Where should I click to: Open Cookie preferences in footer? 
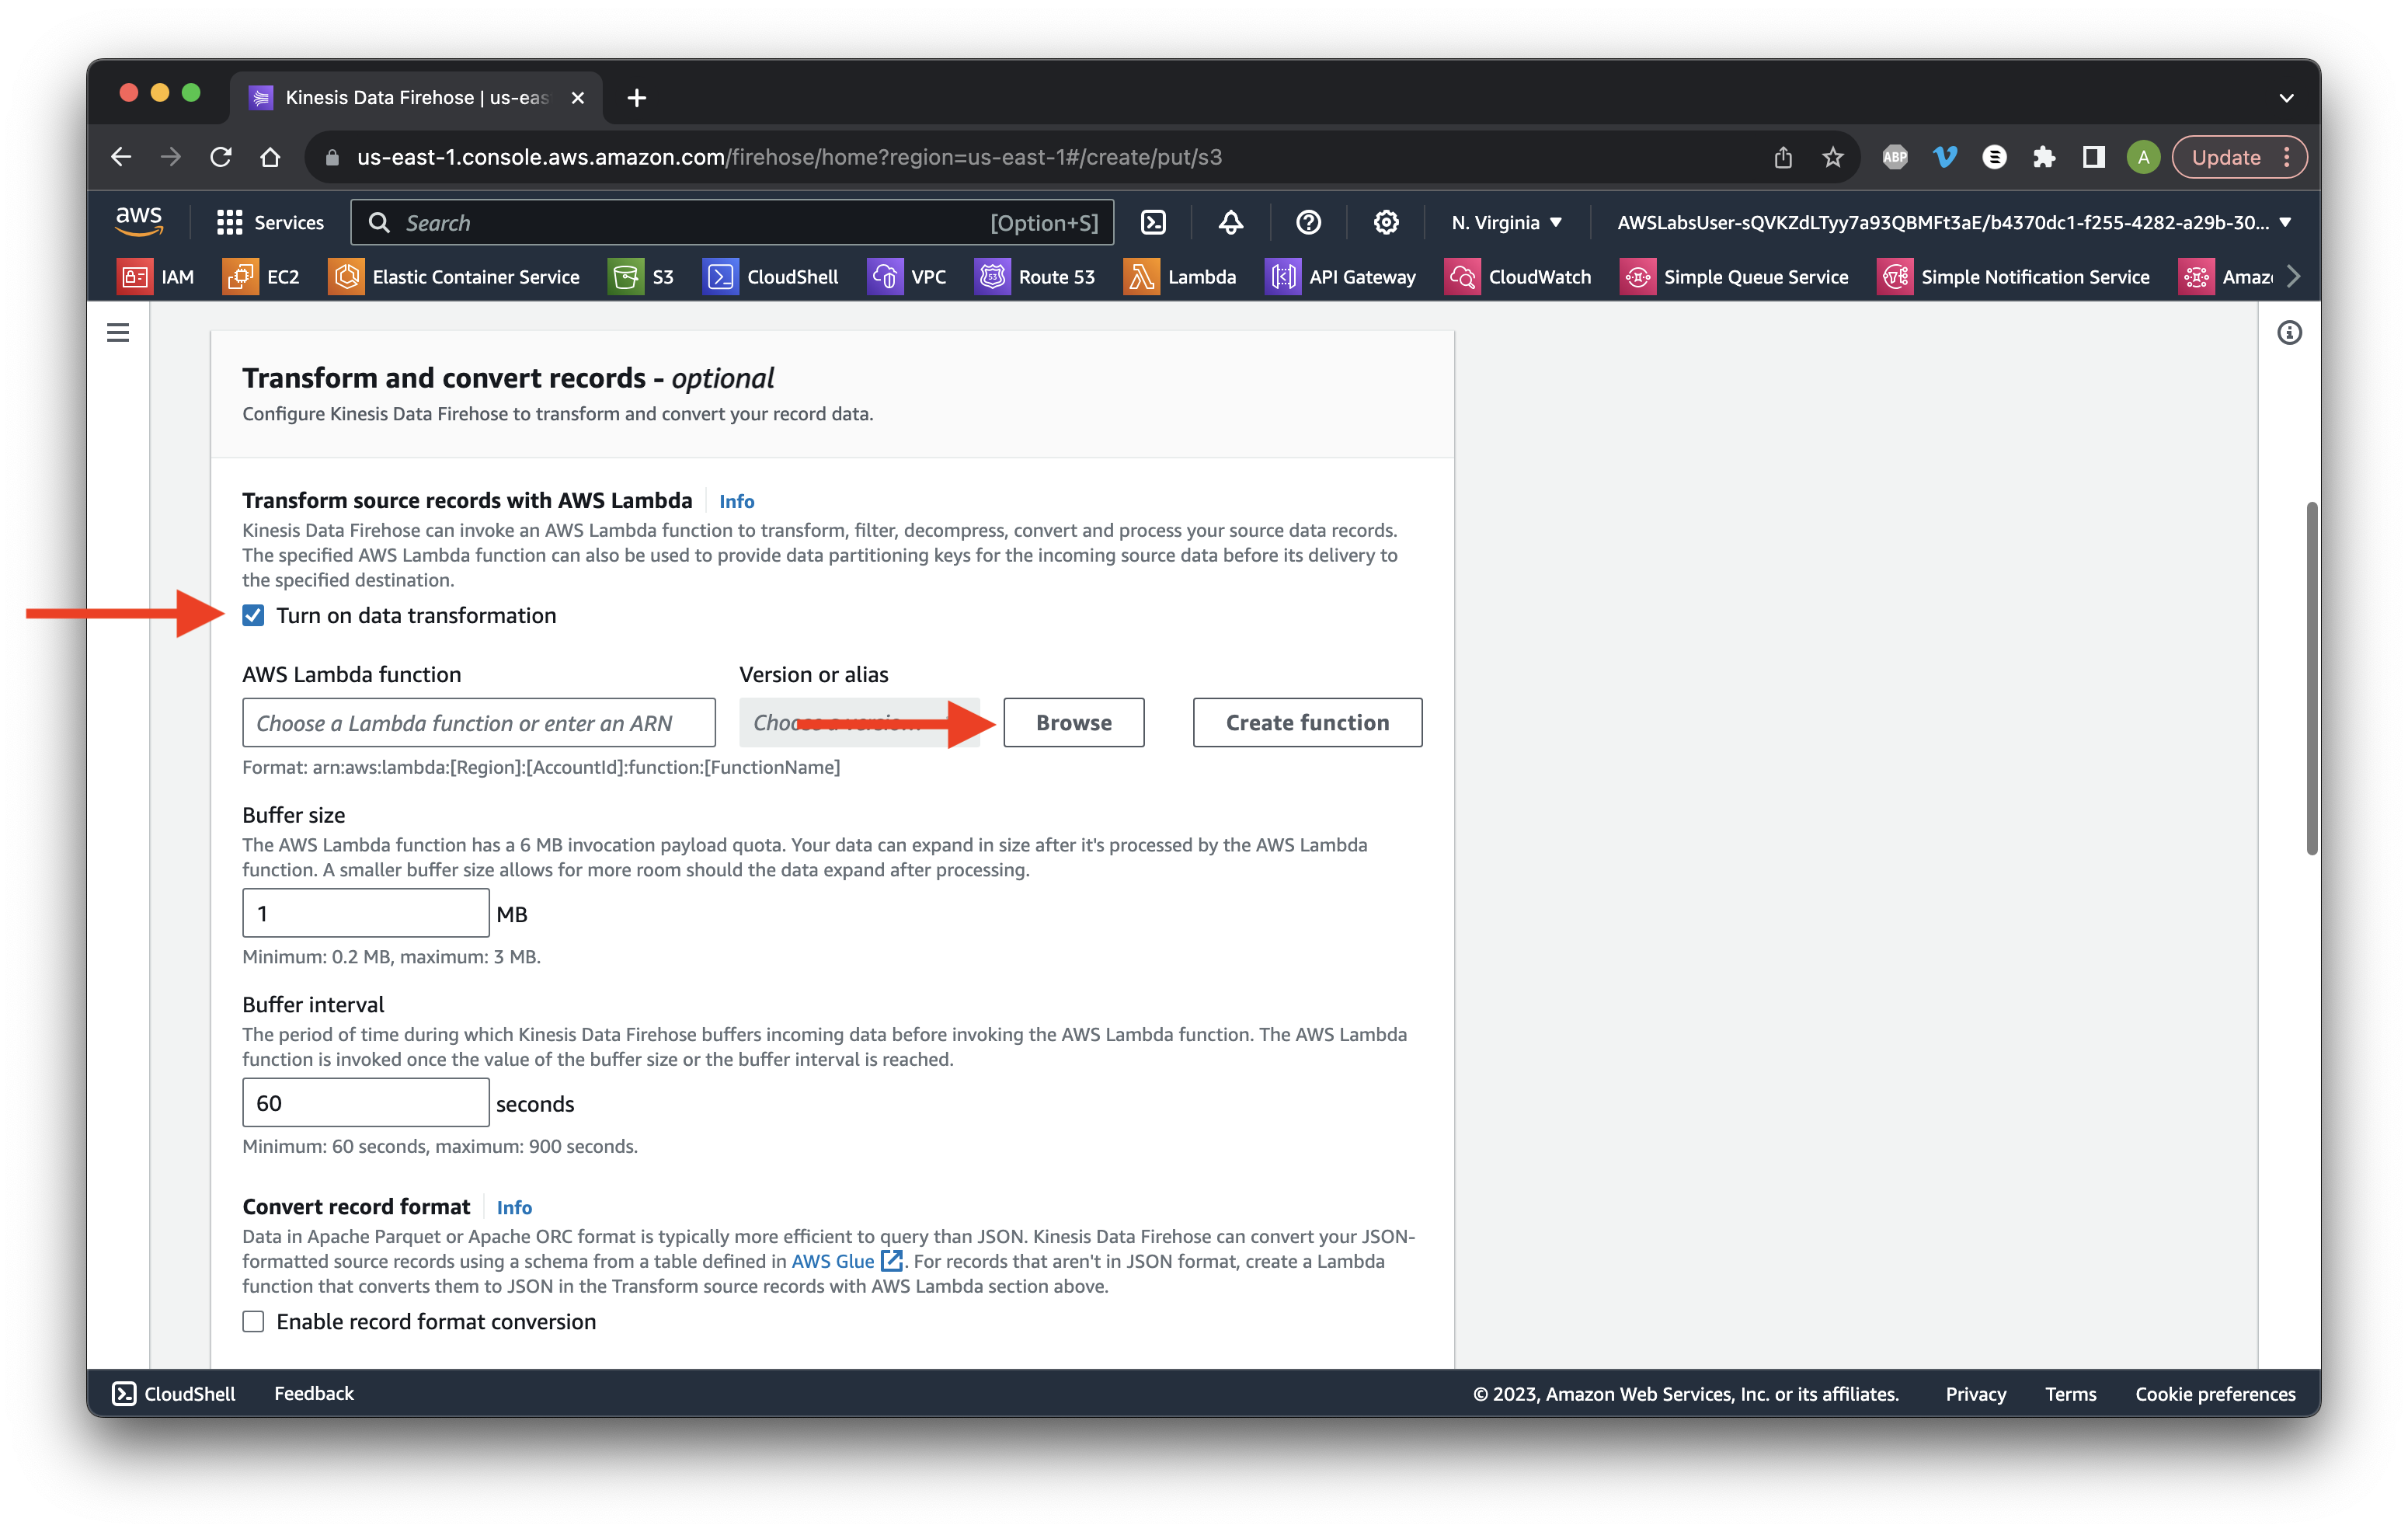(x=2215, y=1393)
